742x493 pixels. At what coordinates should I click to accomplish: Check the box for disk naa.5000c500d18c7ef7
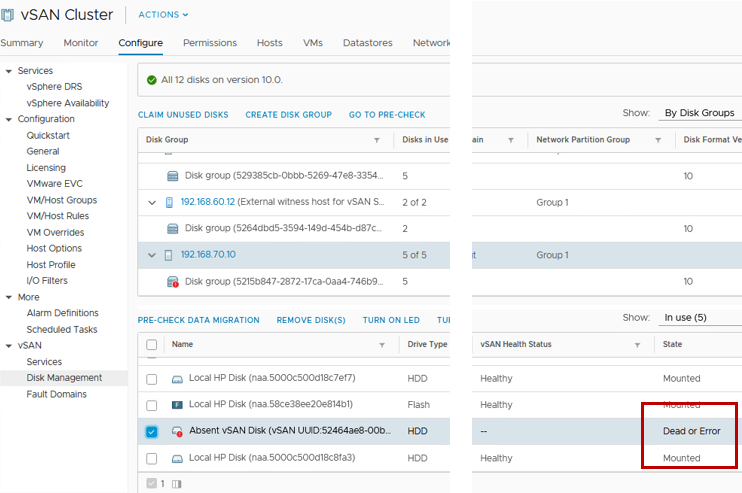click(151, 379)
